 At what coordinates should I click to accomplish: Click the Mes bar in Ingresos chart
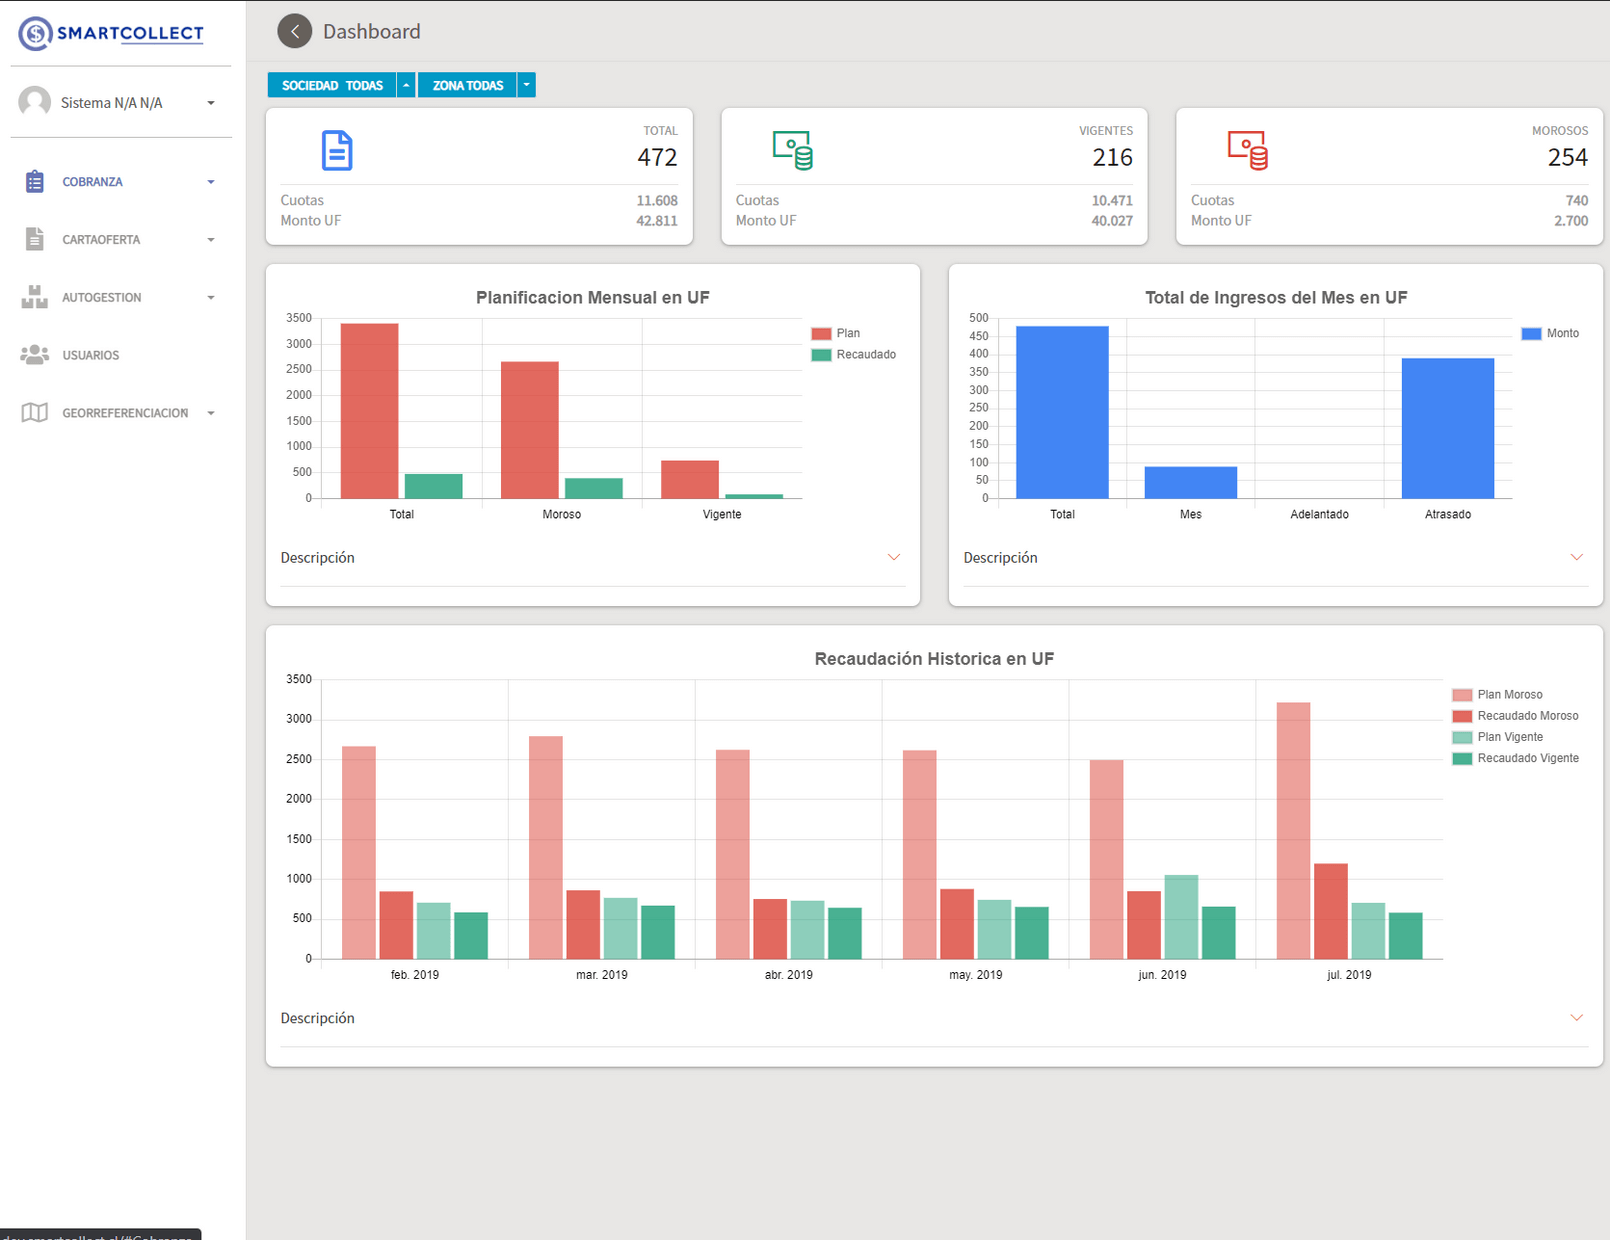(1191, 482)
